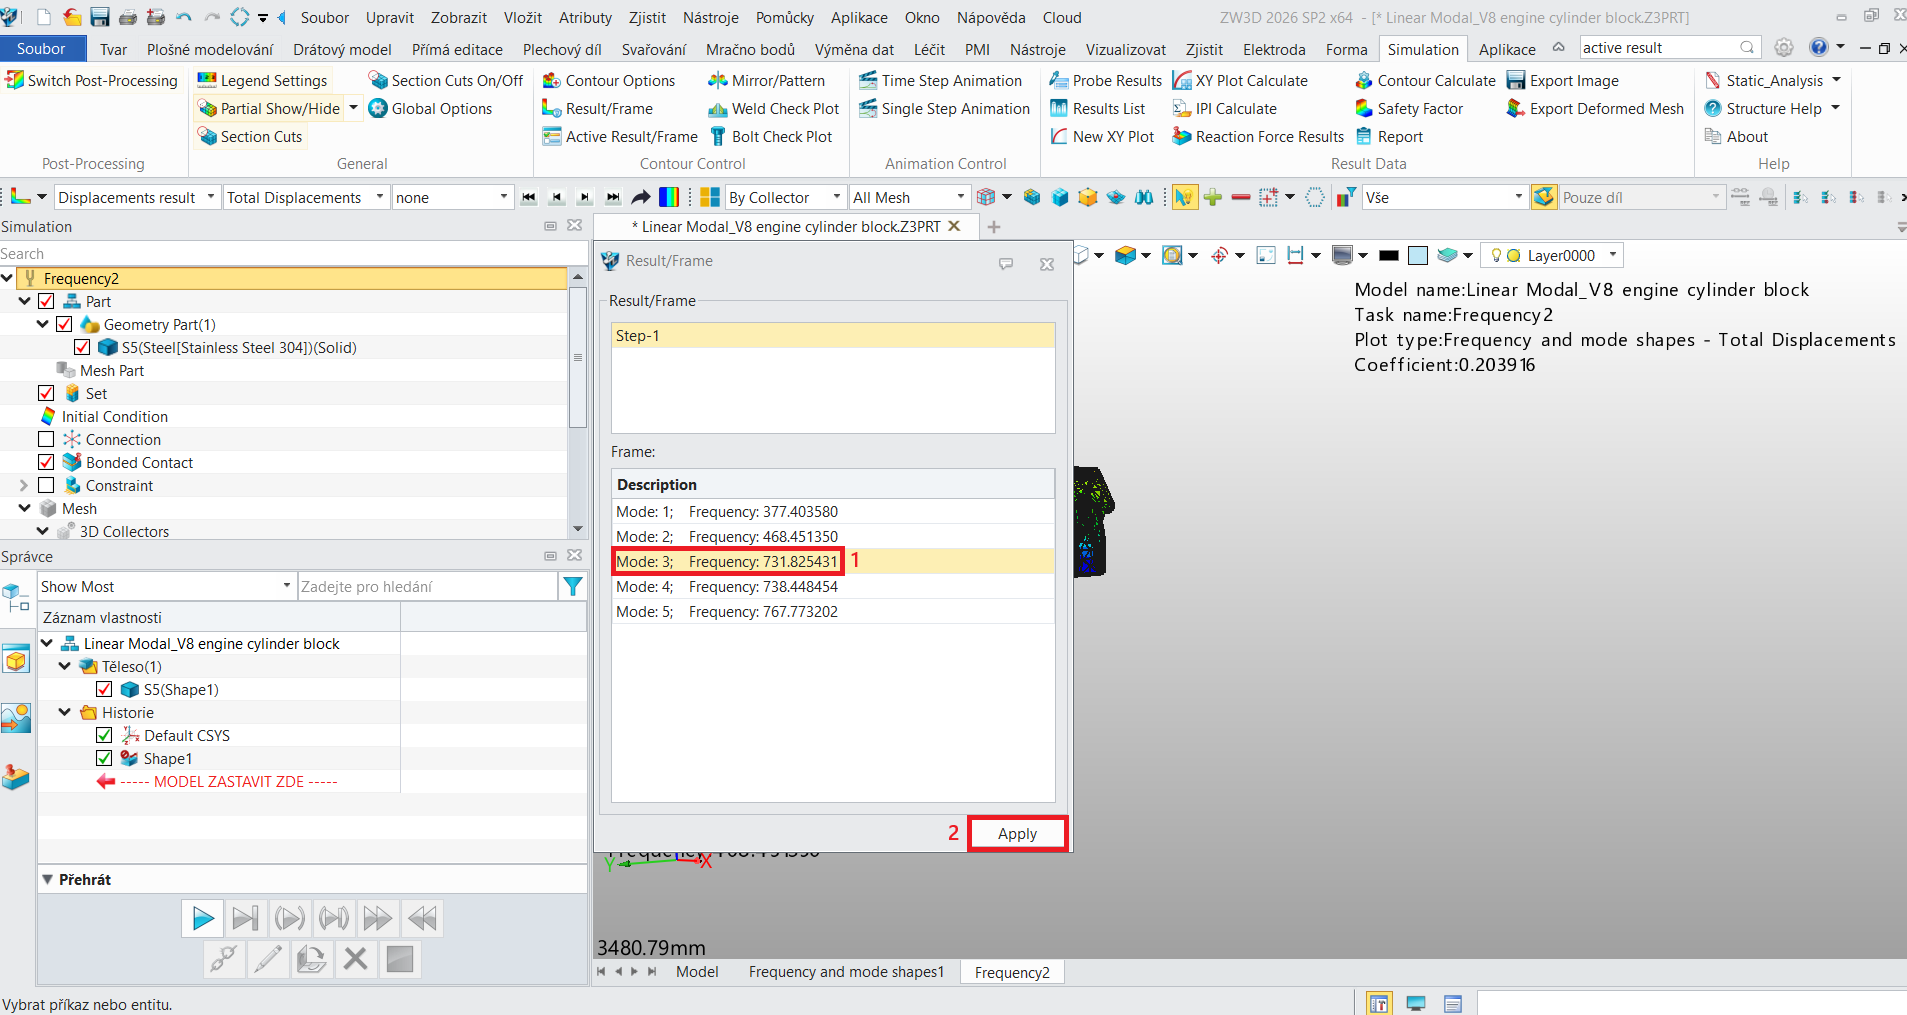Start Time Step Animation
The width and height of the screenshot is (1907, 1015).
940,81
